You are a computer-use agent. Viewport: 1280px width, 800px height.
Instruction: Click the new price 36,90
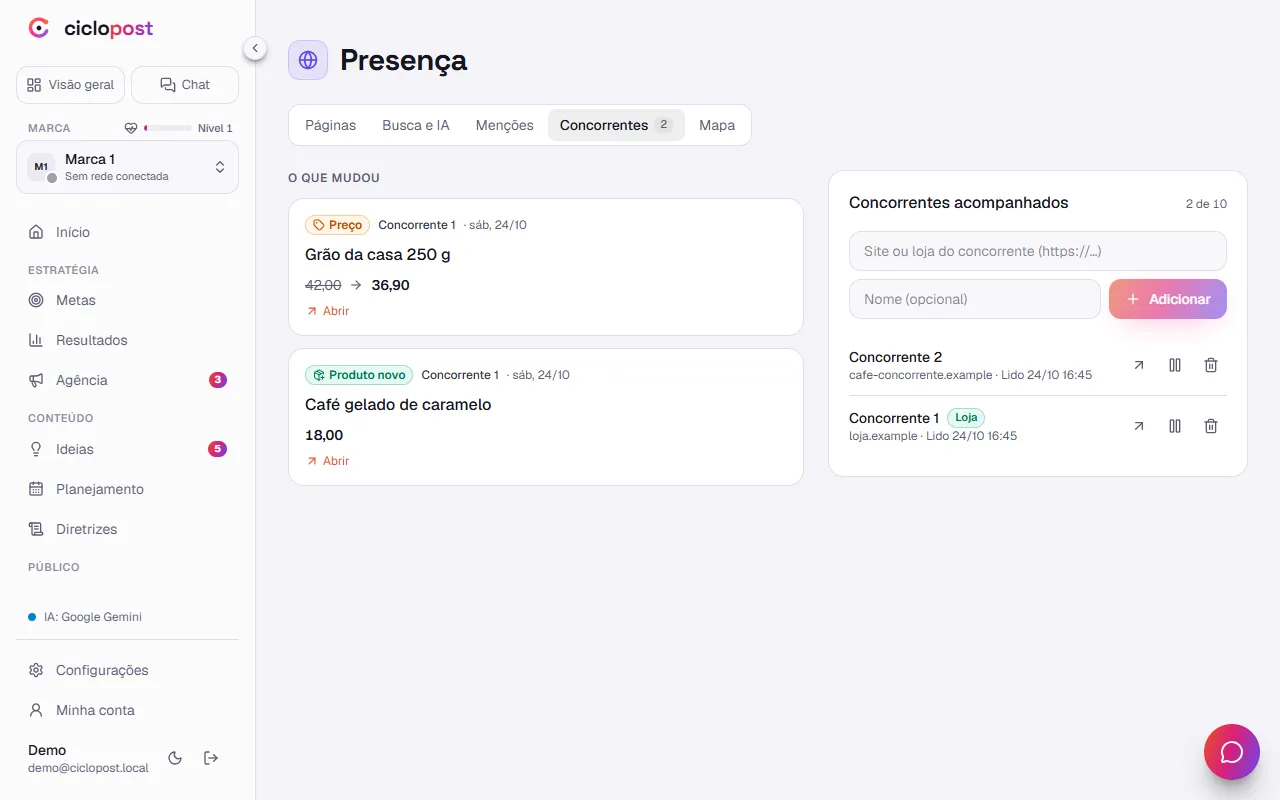[390, 285]
